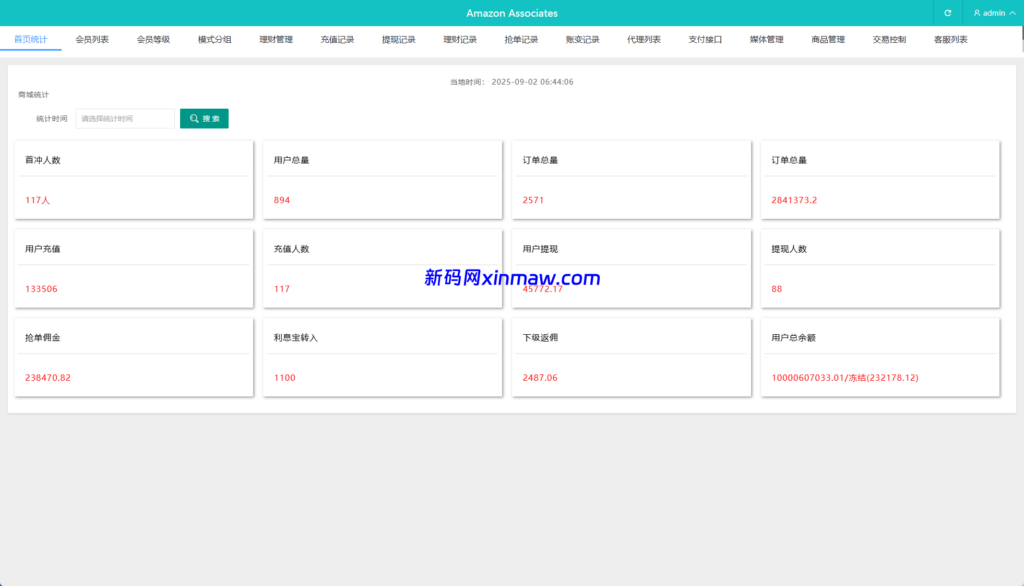The height and width of the screenshot is (586, 1024).
Task: View the 充值记录 recharge records tab
Action: coord(340,39)
